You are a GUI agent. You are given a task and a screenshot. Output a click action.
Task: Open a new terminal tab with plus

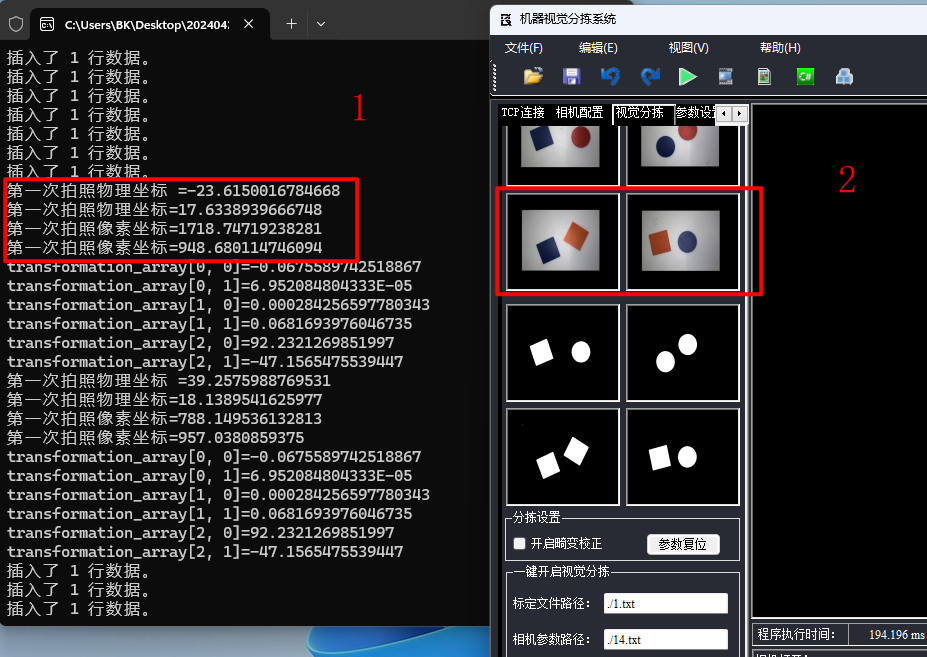(x=291, y=24)
